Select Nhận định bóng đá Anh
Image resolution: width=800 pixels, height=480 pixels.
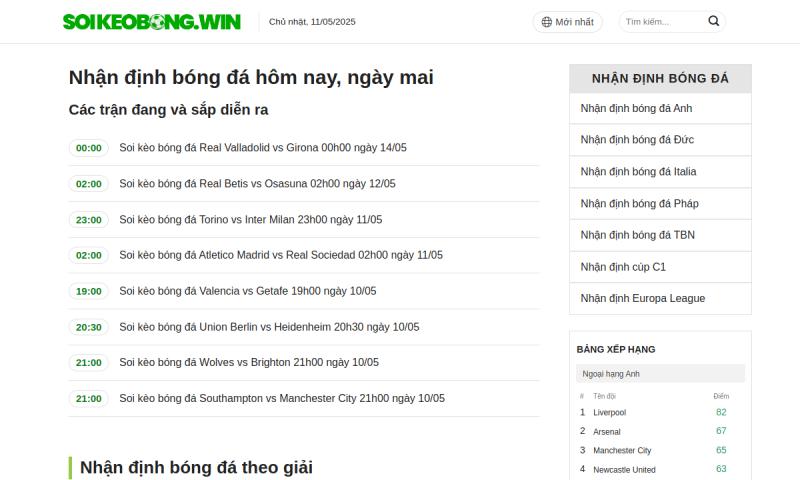[660, 108]
